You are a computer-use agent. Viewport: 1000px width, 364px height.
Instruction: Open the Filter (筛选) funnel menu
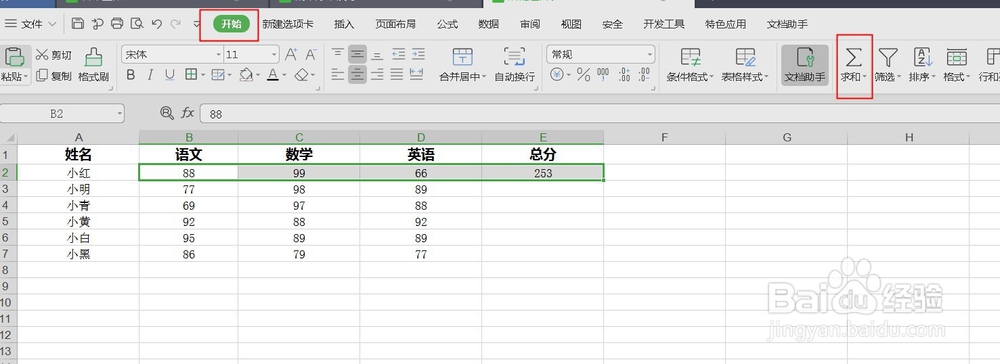888,66
